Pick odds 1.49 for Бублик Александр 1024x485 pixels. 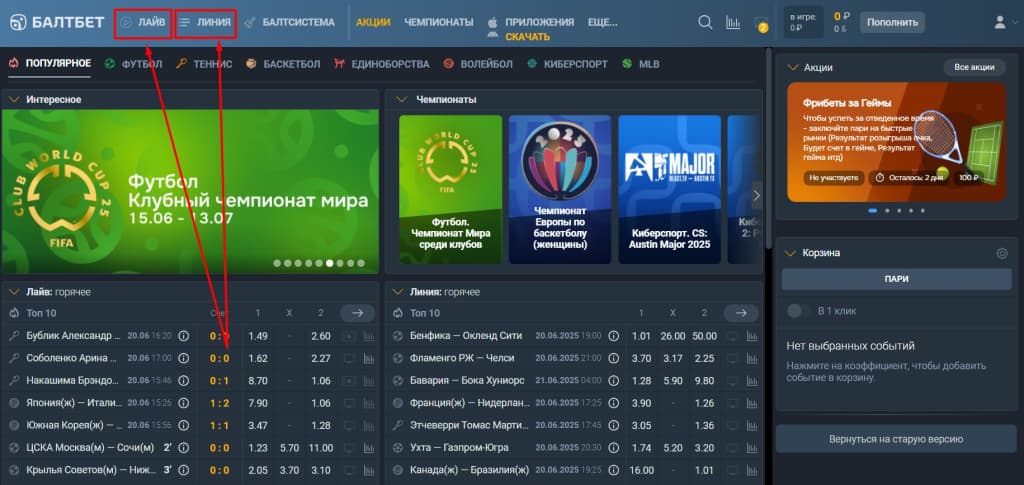point(258,336)
